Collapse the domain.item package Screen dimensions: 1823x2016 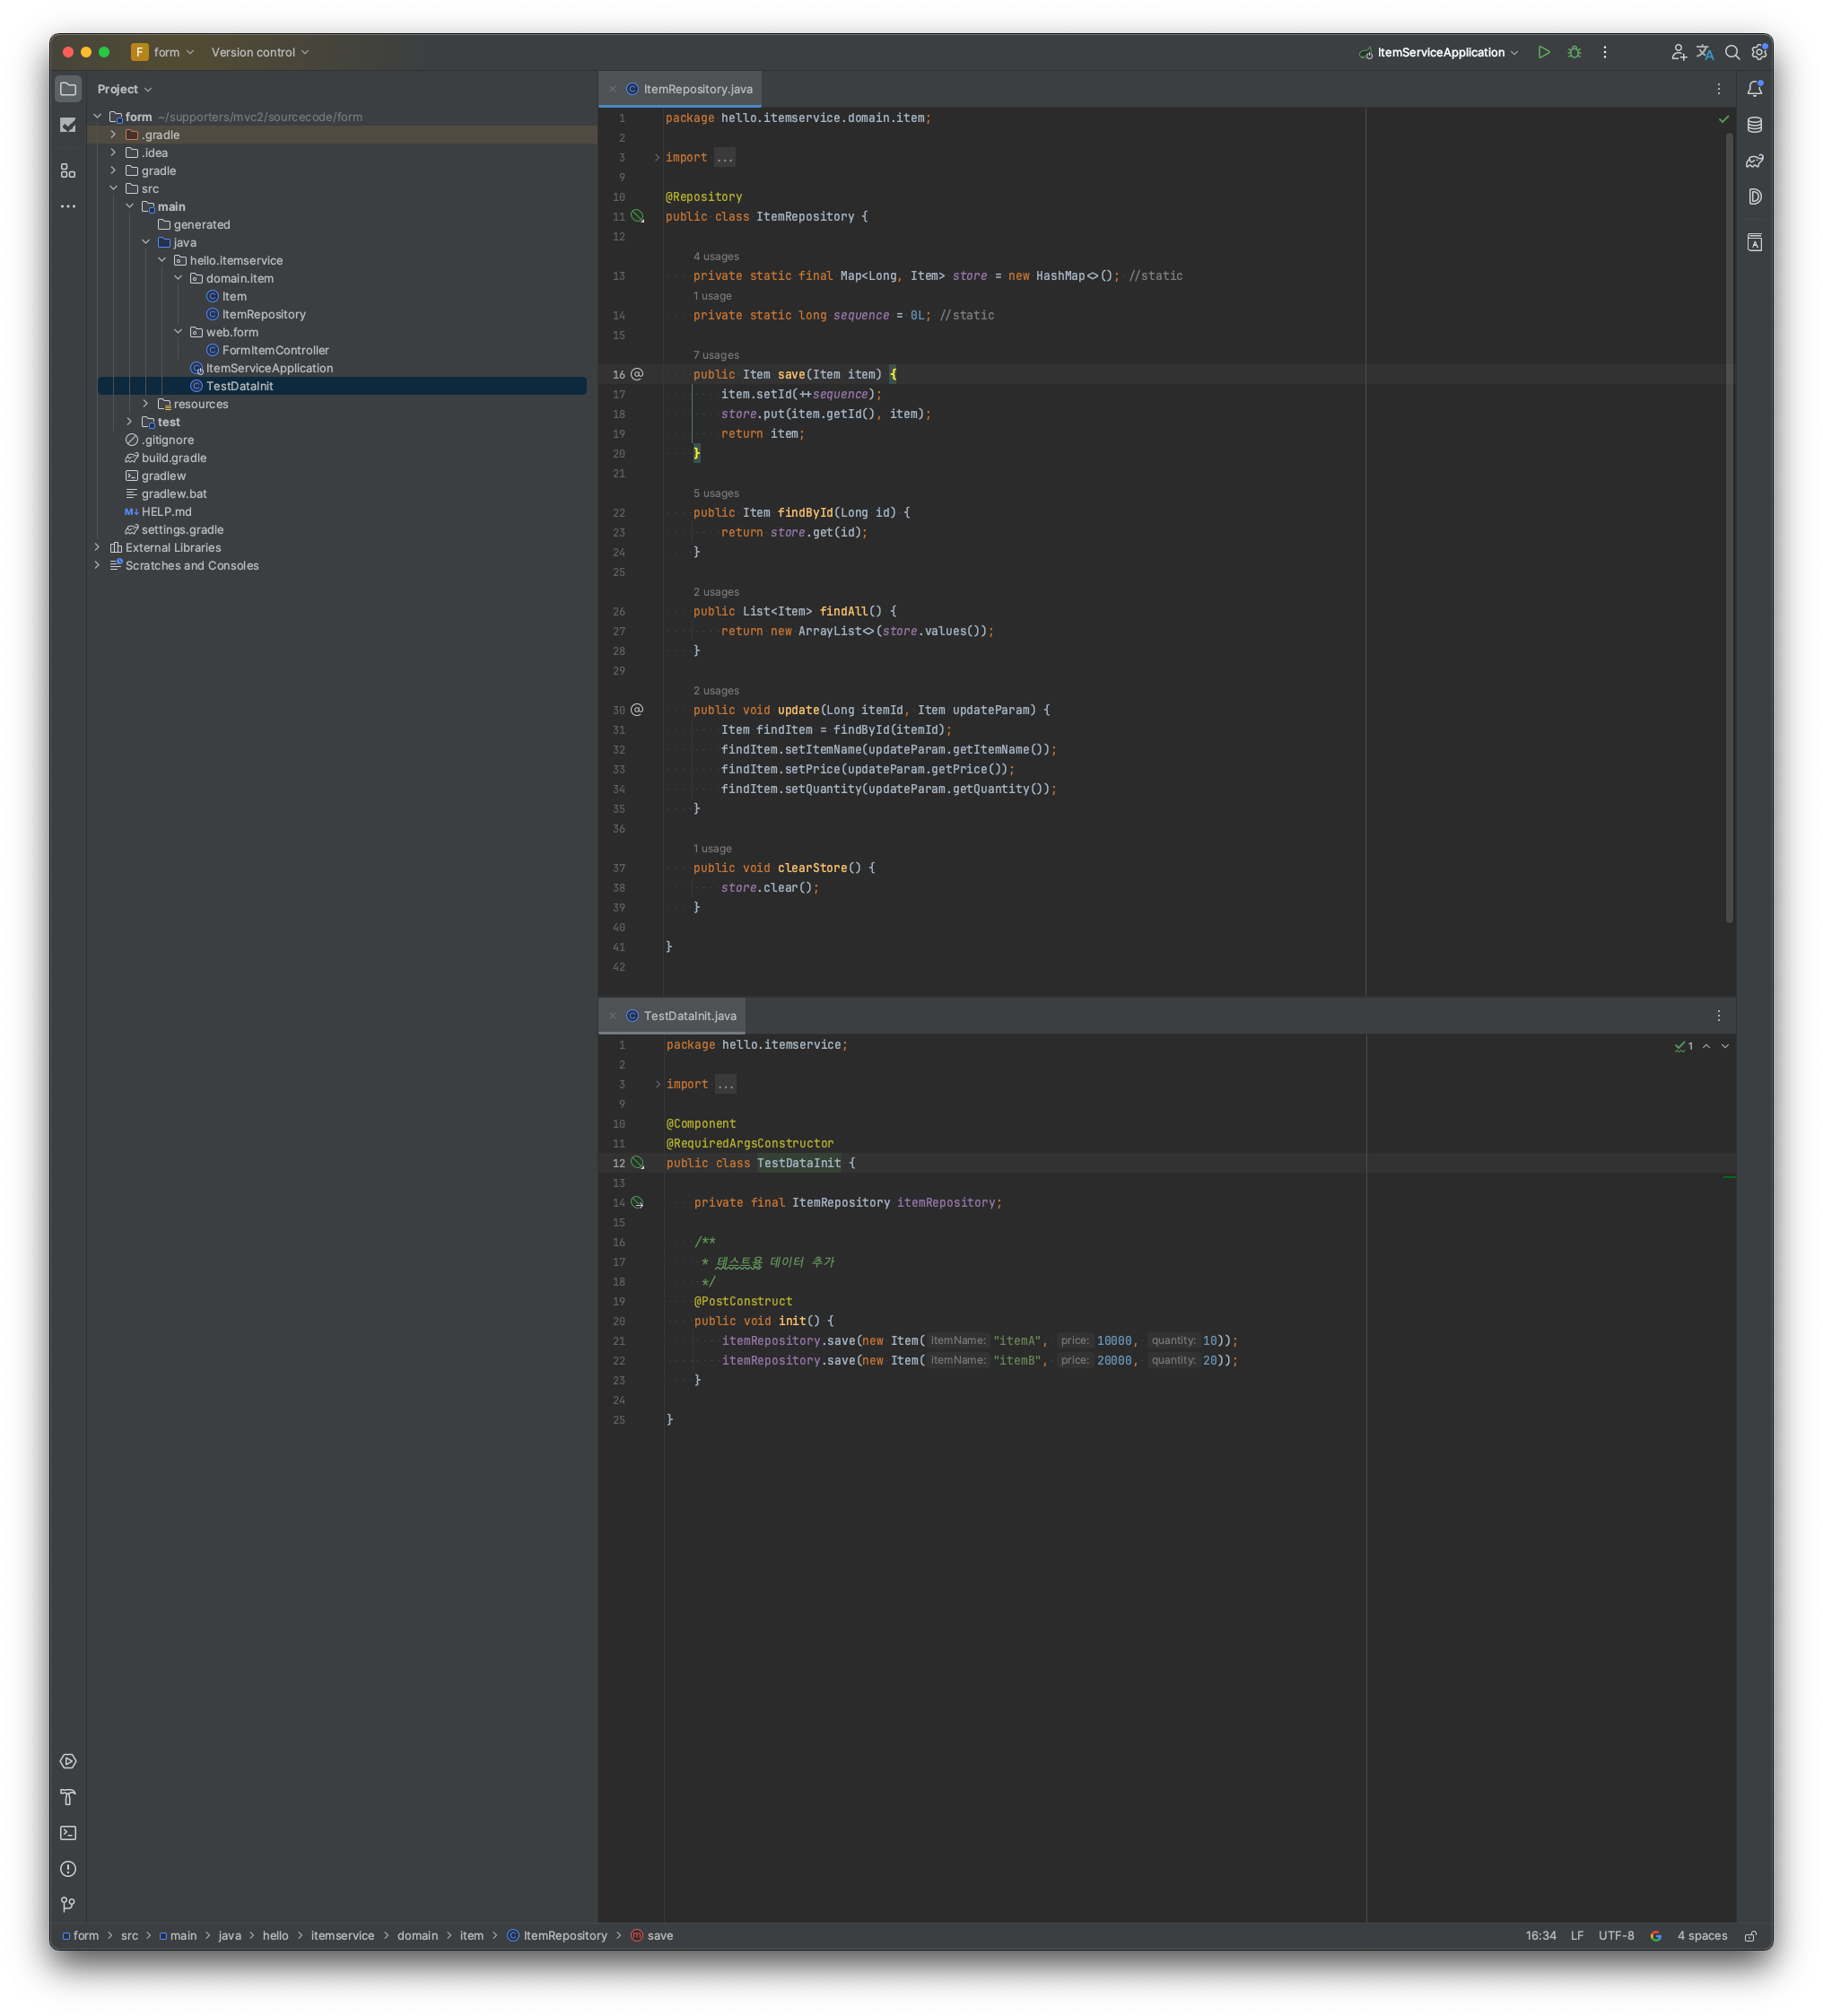pyautogui.click(x=178, y=278)
